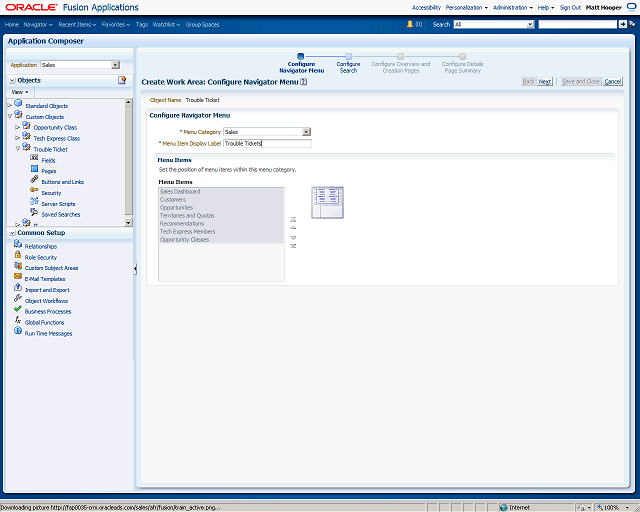
Task: Open the Navigator menu
Action: [38, 24]
